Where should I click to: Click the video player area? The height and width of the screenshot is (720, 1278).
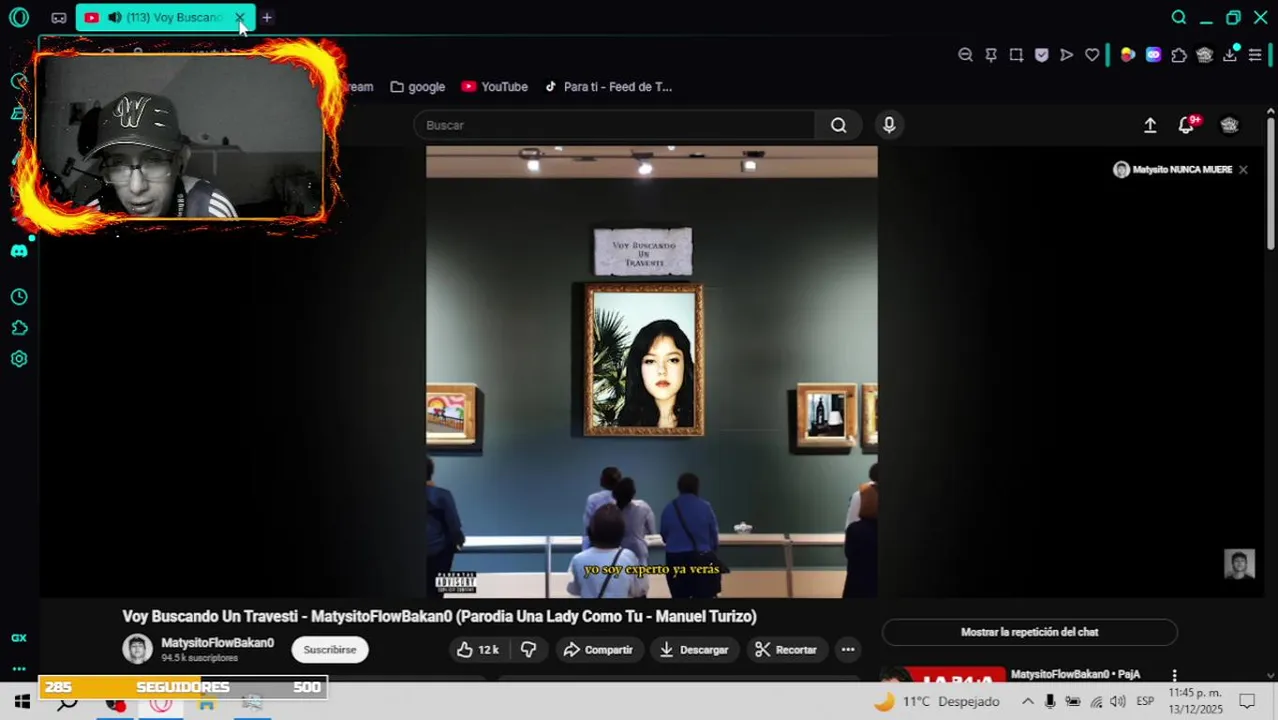(x=652, y=372)
